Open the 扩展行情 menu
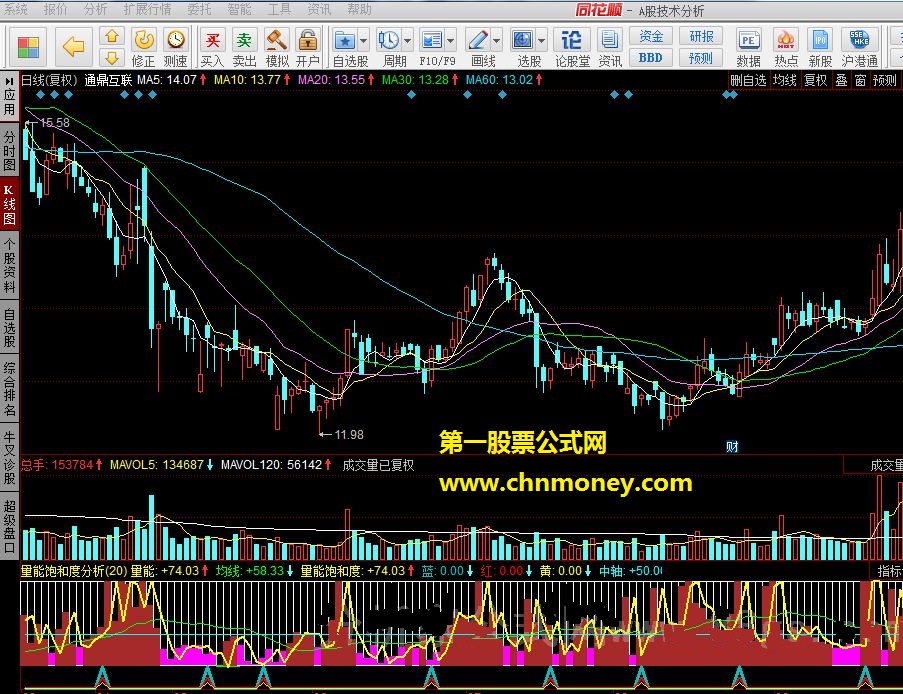The image size is (903, 694). [x=147, y=9]
